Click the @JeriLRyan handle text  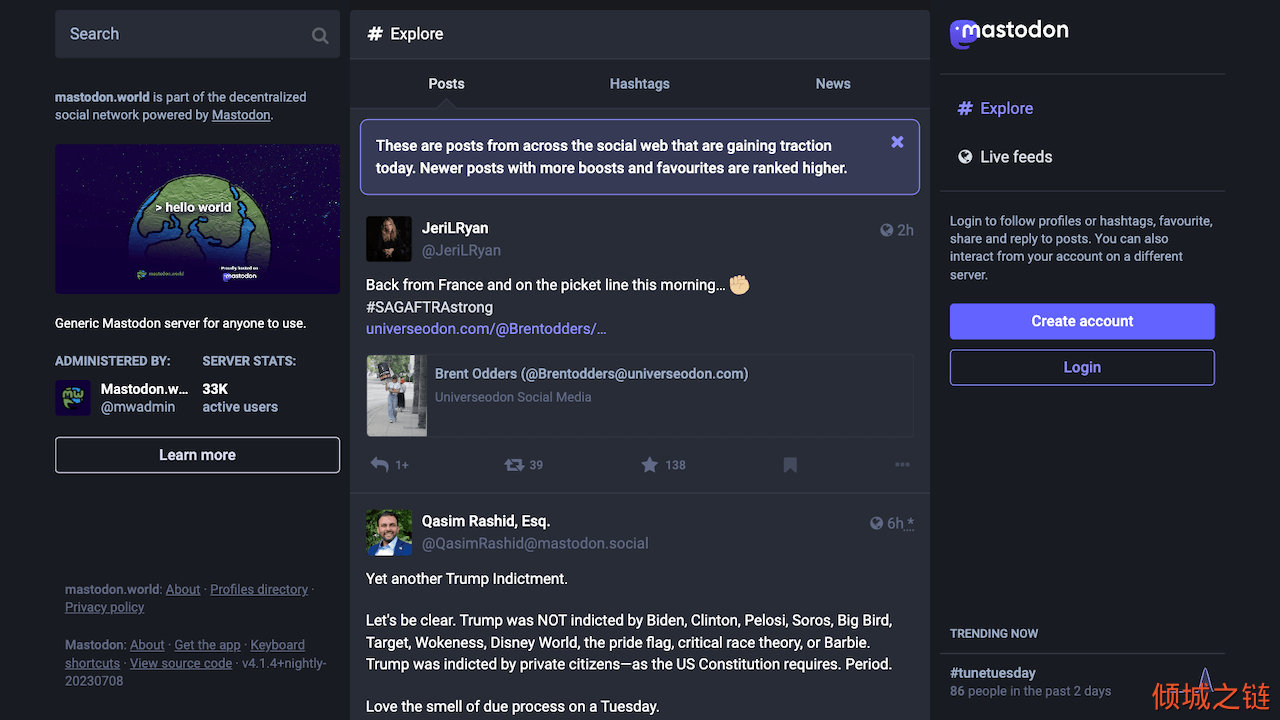coord(461,250)
